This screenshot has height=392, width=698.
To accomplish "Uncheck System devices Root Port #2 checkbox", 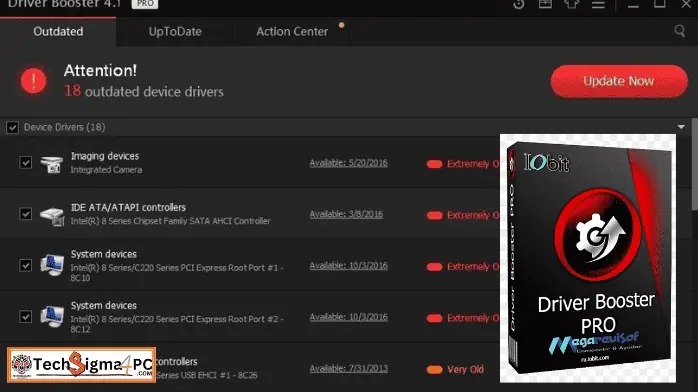I will coord(25,316).
